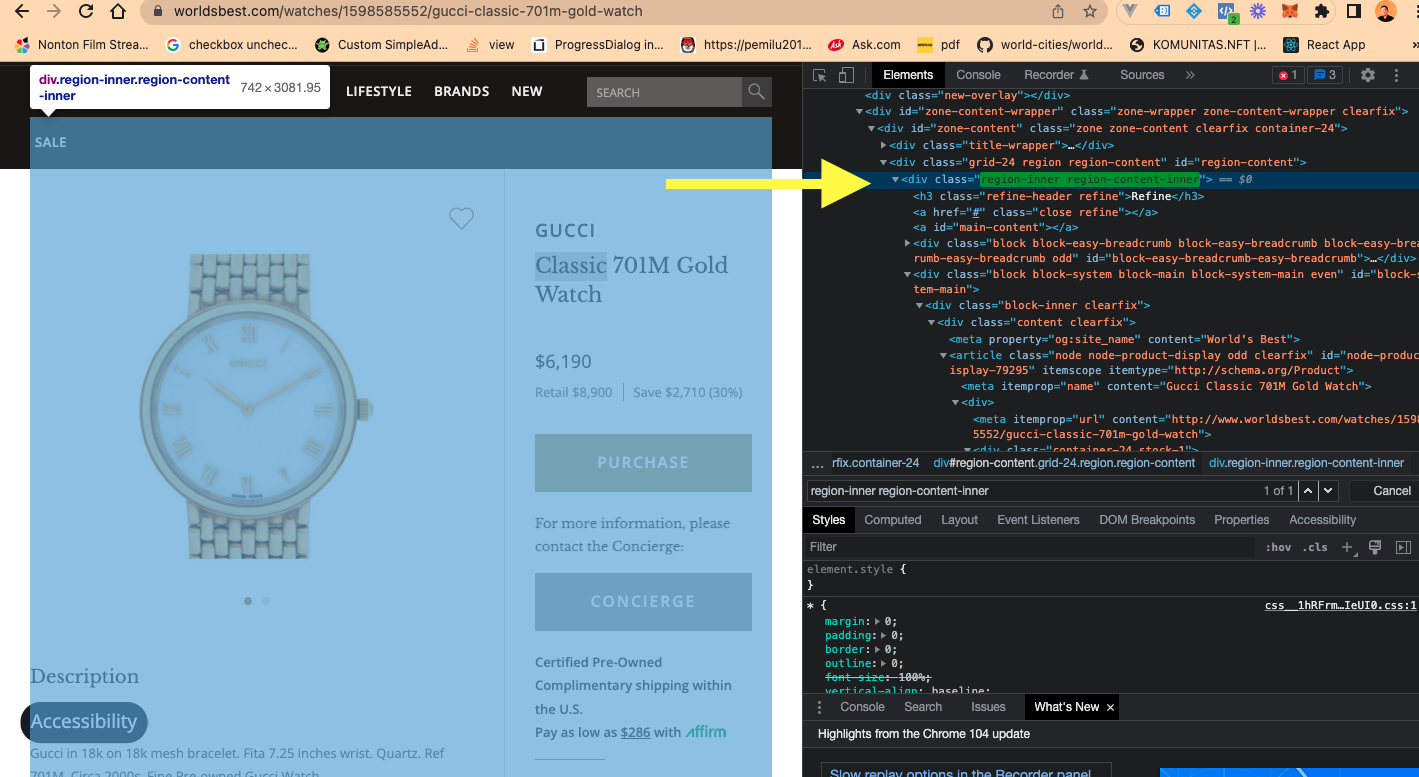Expand the border CSS property

click(878, 649)
